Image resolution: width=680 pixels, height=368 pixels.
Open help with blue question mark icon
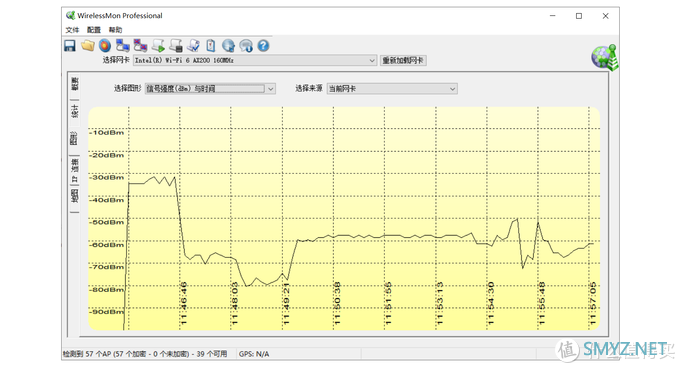[x=263, y=46]
